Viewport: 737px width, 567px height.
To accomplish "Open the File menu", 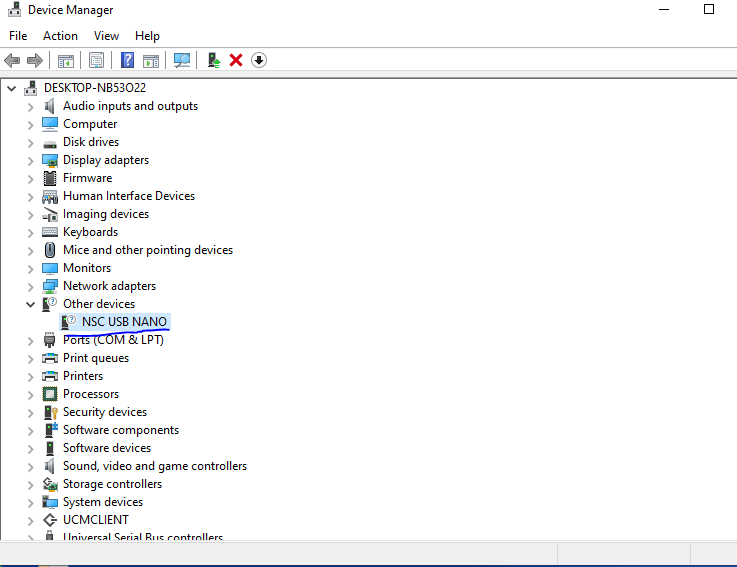I will pos(18,36).
